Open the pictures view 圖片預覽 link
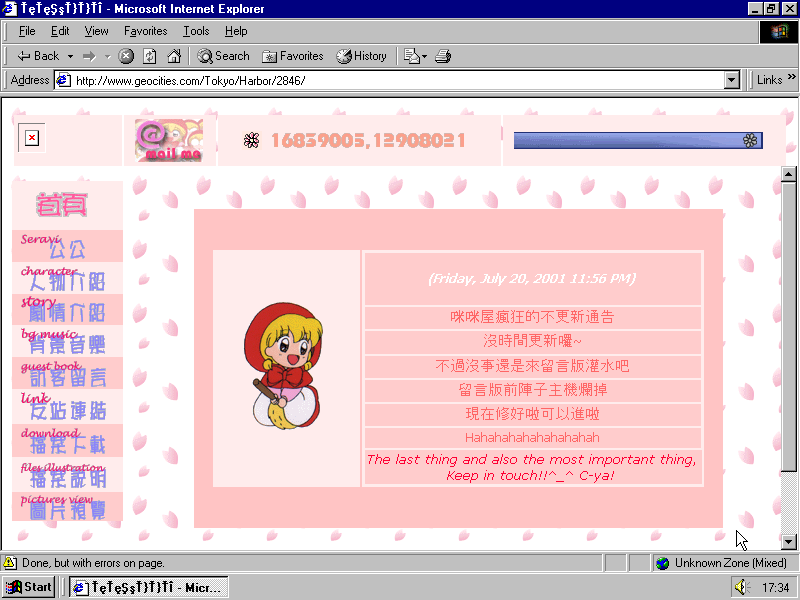This screenshot has height=600, width=800. [x=67, y=507]
